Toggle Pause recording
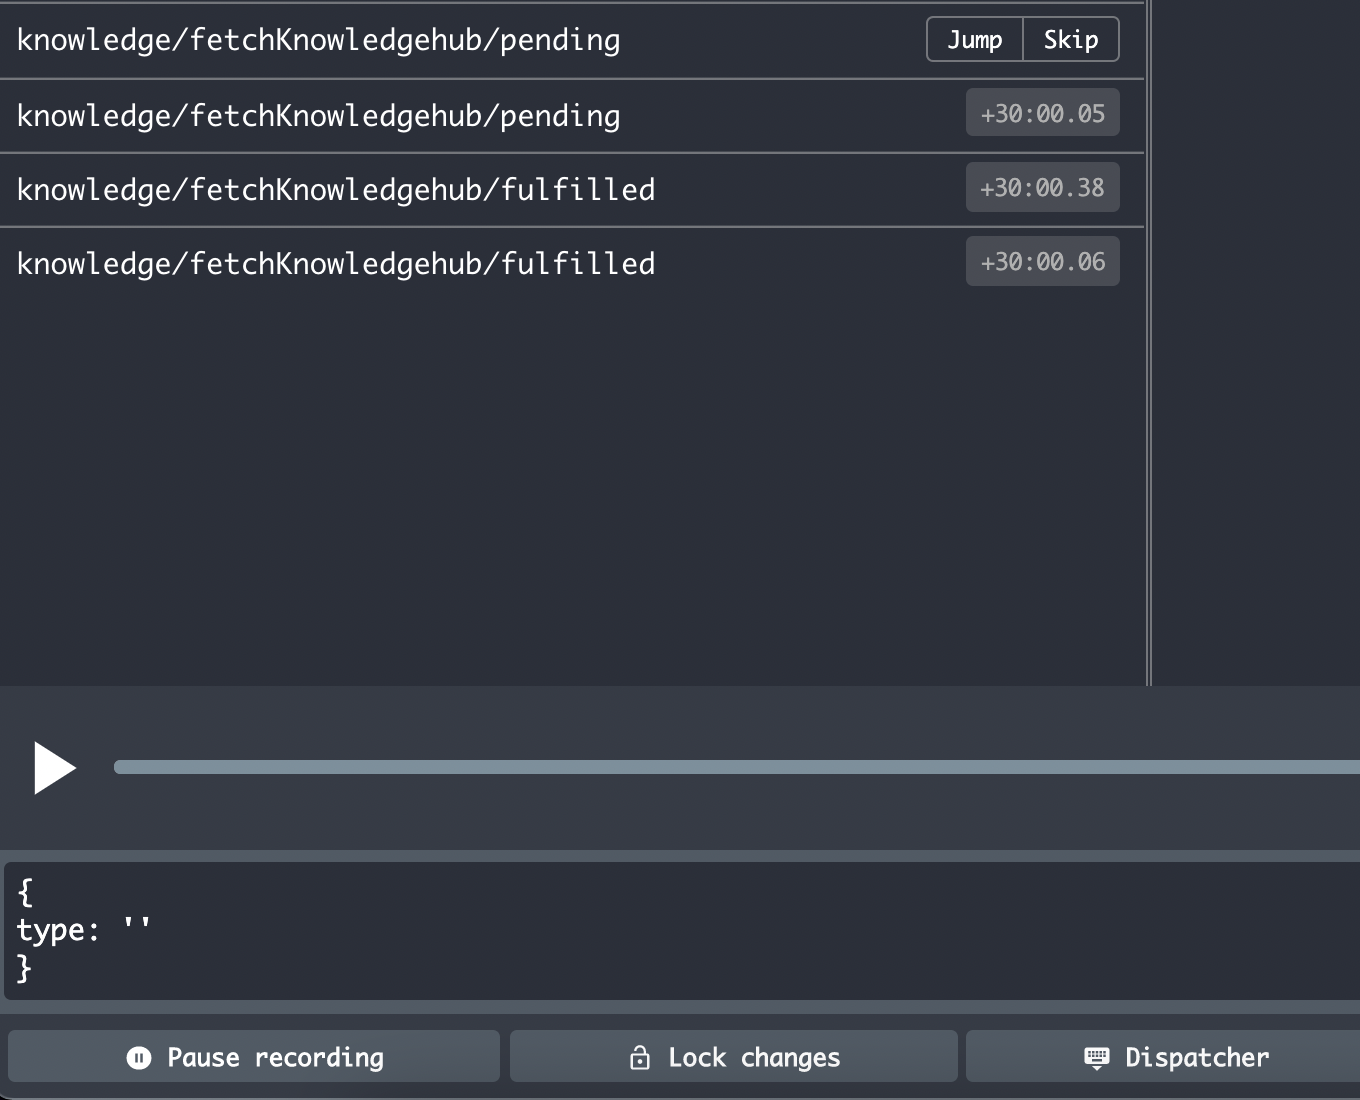This screenshot has width=1360, height=1100. 254,1056
